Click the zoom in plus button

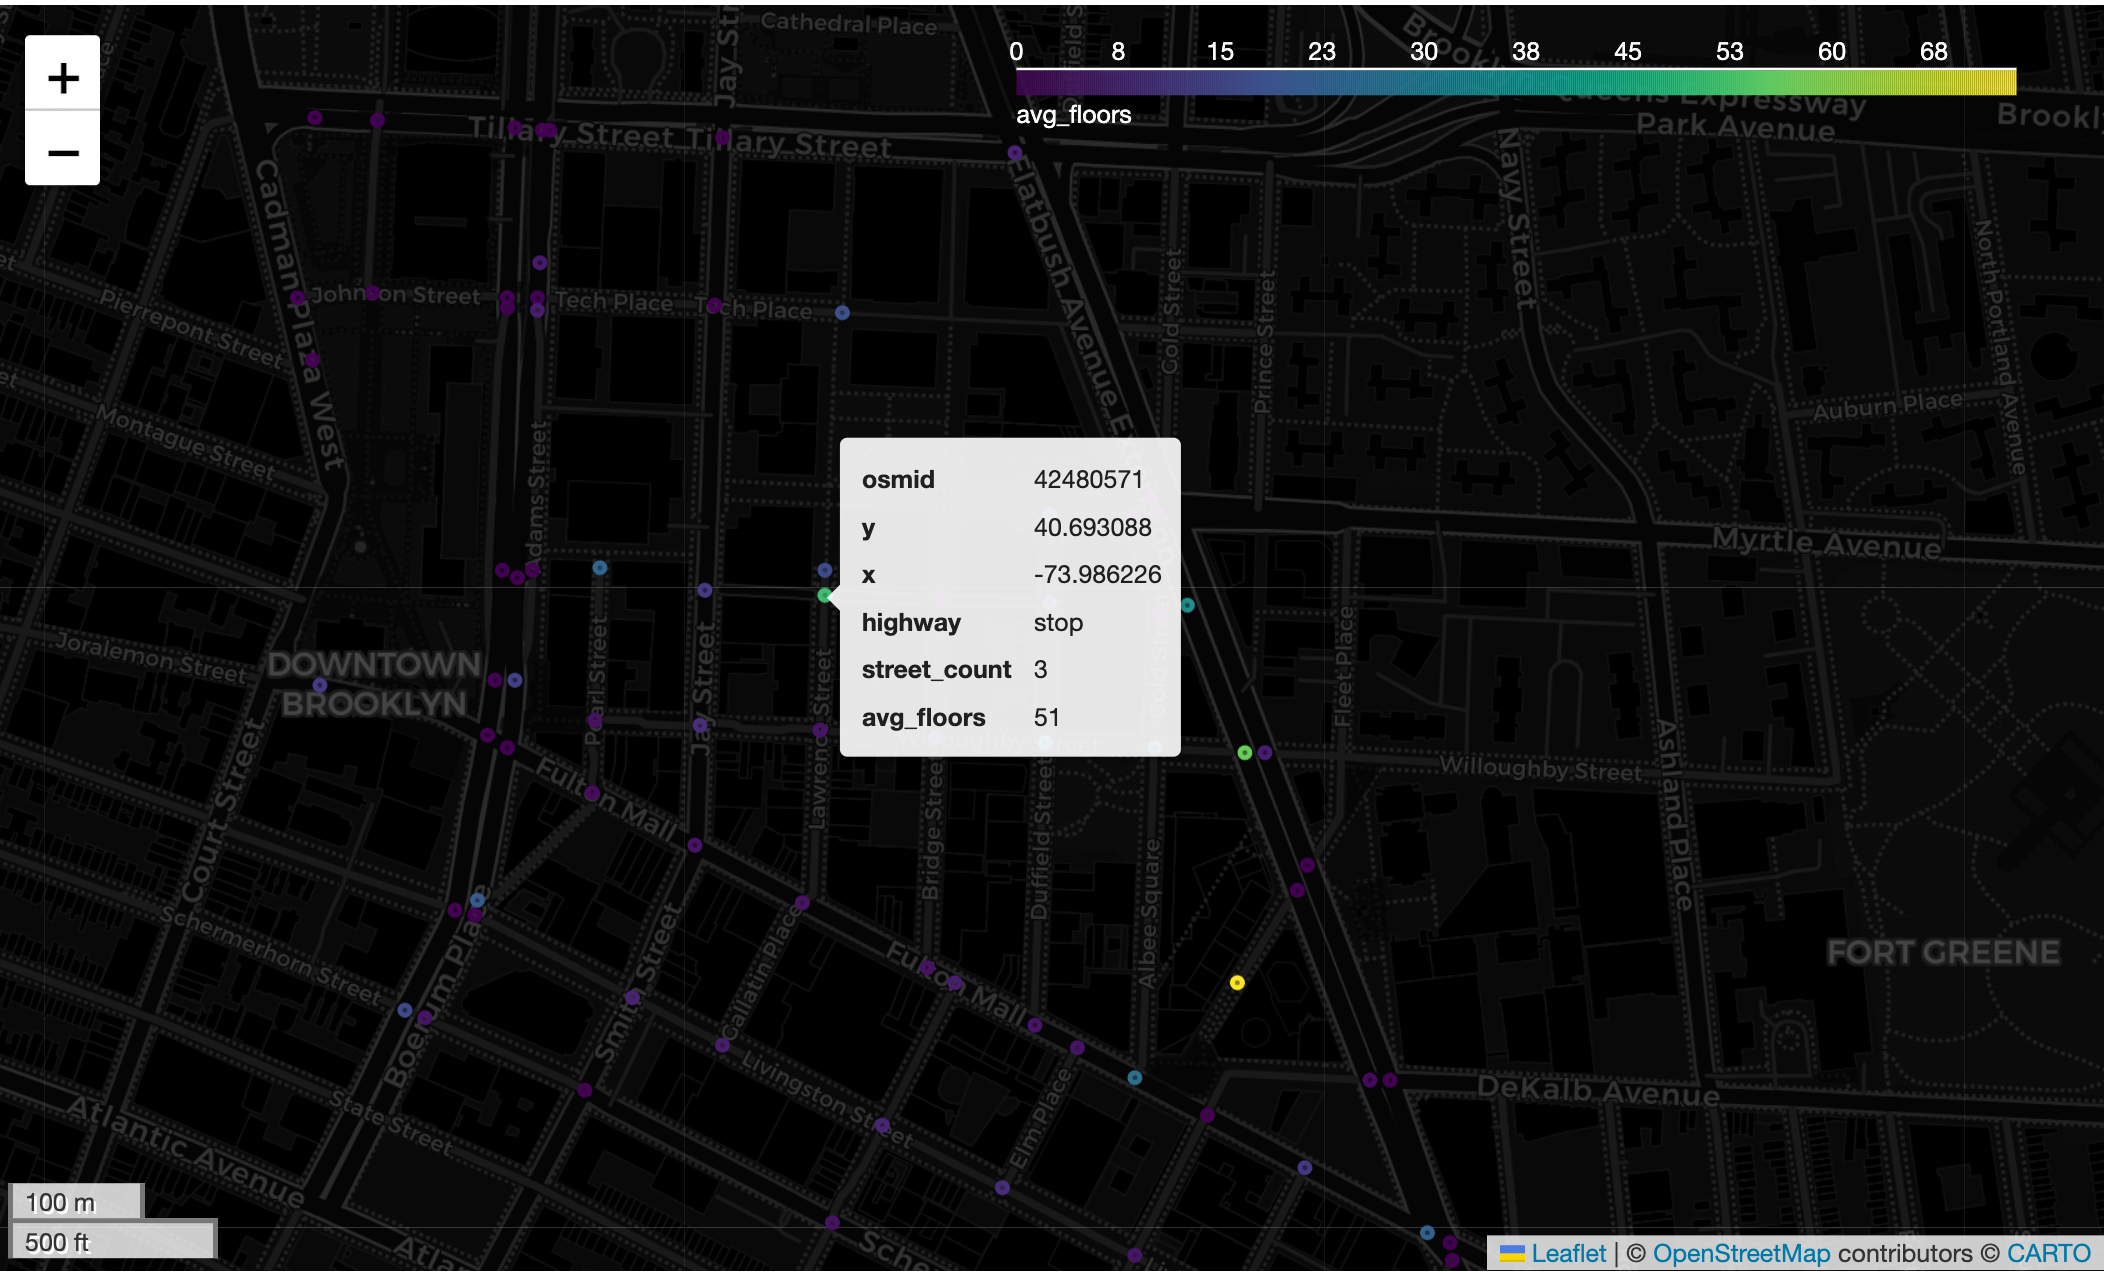[x=62, y=77]
